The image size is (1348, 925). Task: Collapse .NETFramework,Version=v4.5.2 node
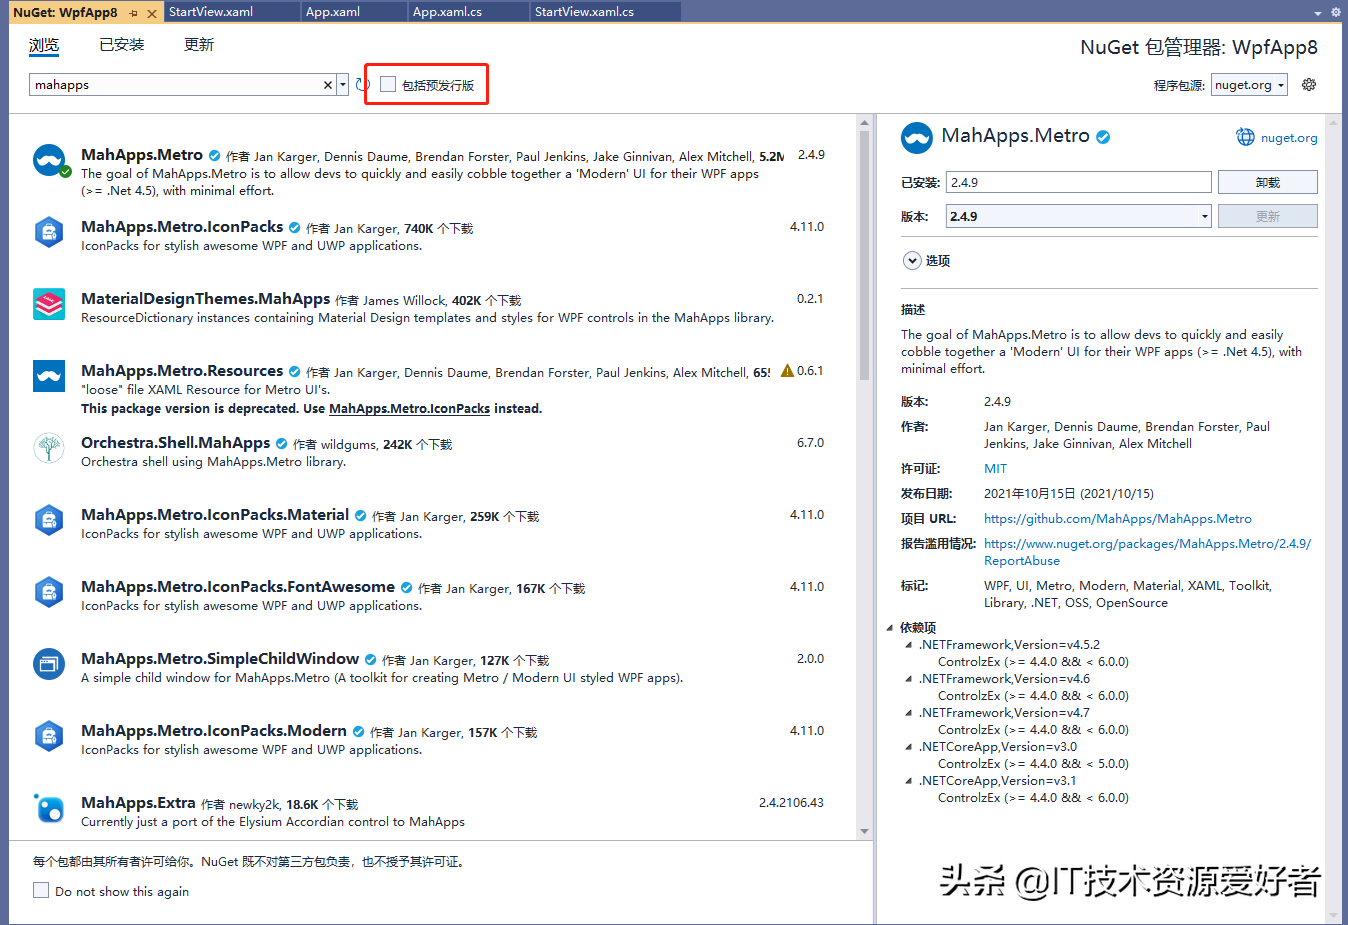[x=909, y=645]
